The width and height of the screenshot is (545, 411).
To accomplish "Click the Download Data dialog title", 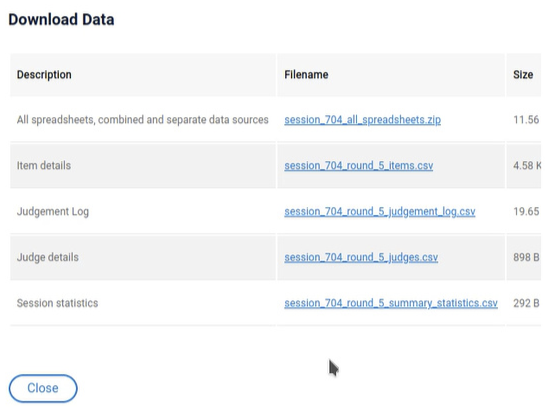I will pos(61,19).
